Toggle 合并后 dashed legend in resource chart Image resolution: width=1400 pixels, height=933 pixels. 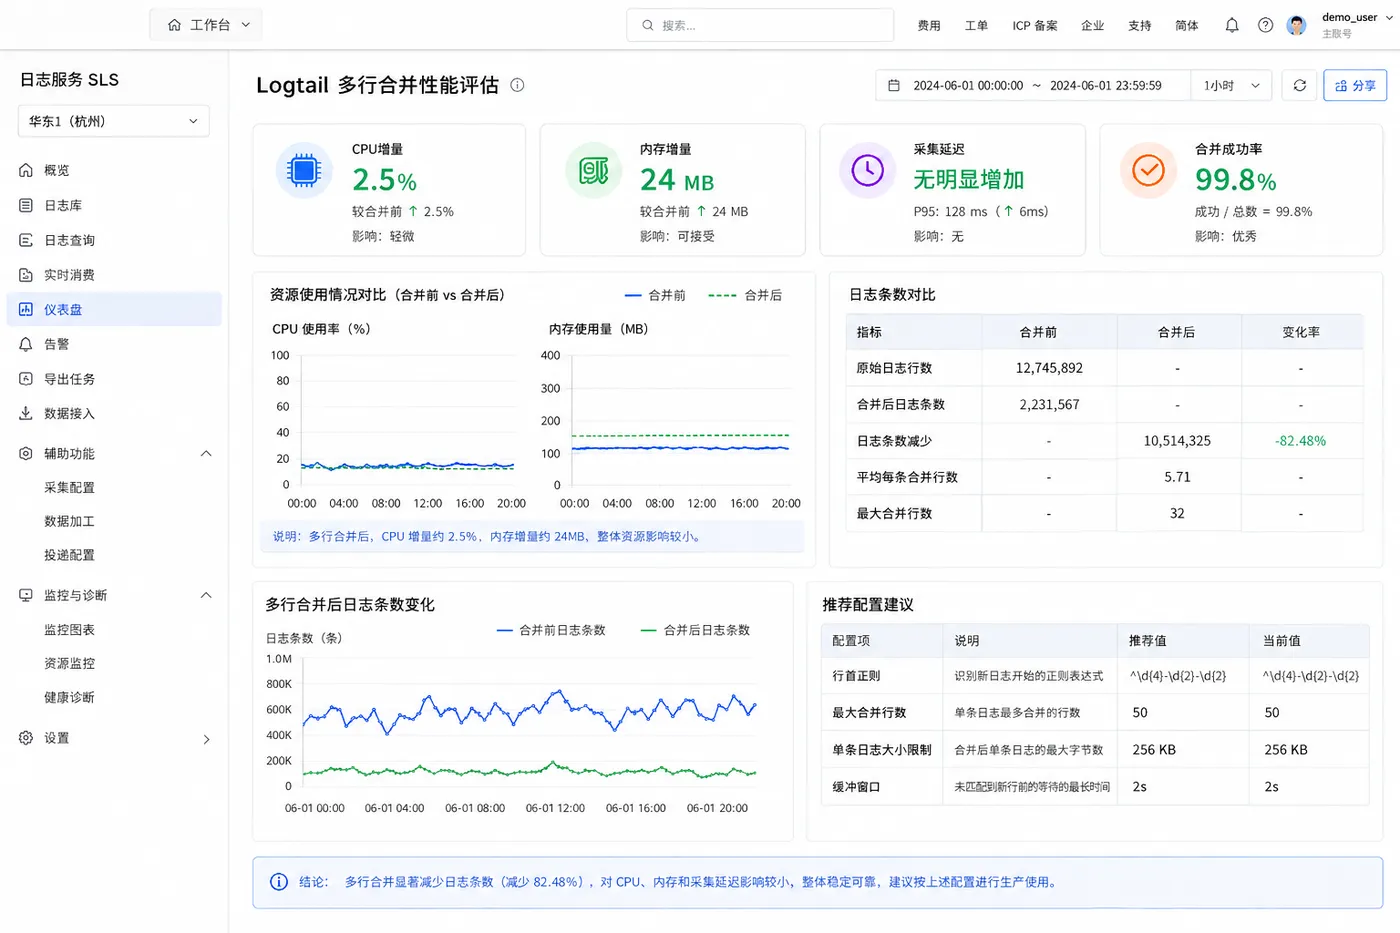coord(745,295)
